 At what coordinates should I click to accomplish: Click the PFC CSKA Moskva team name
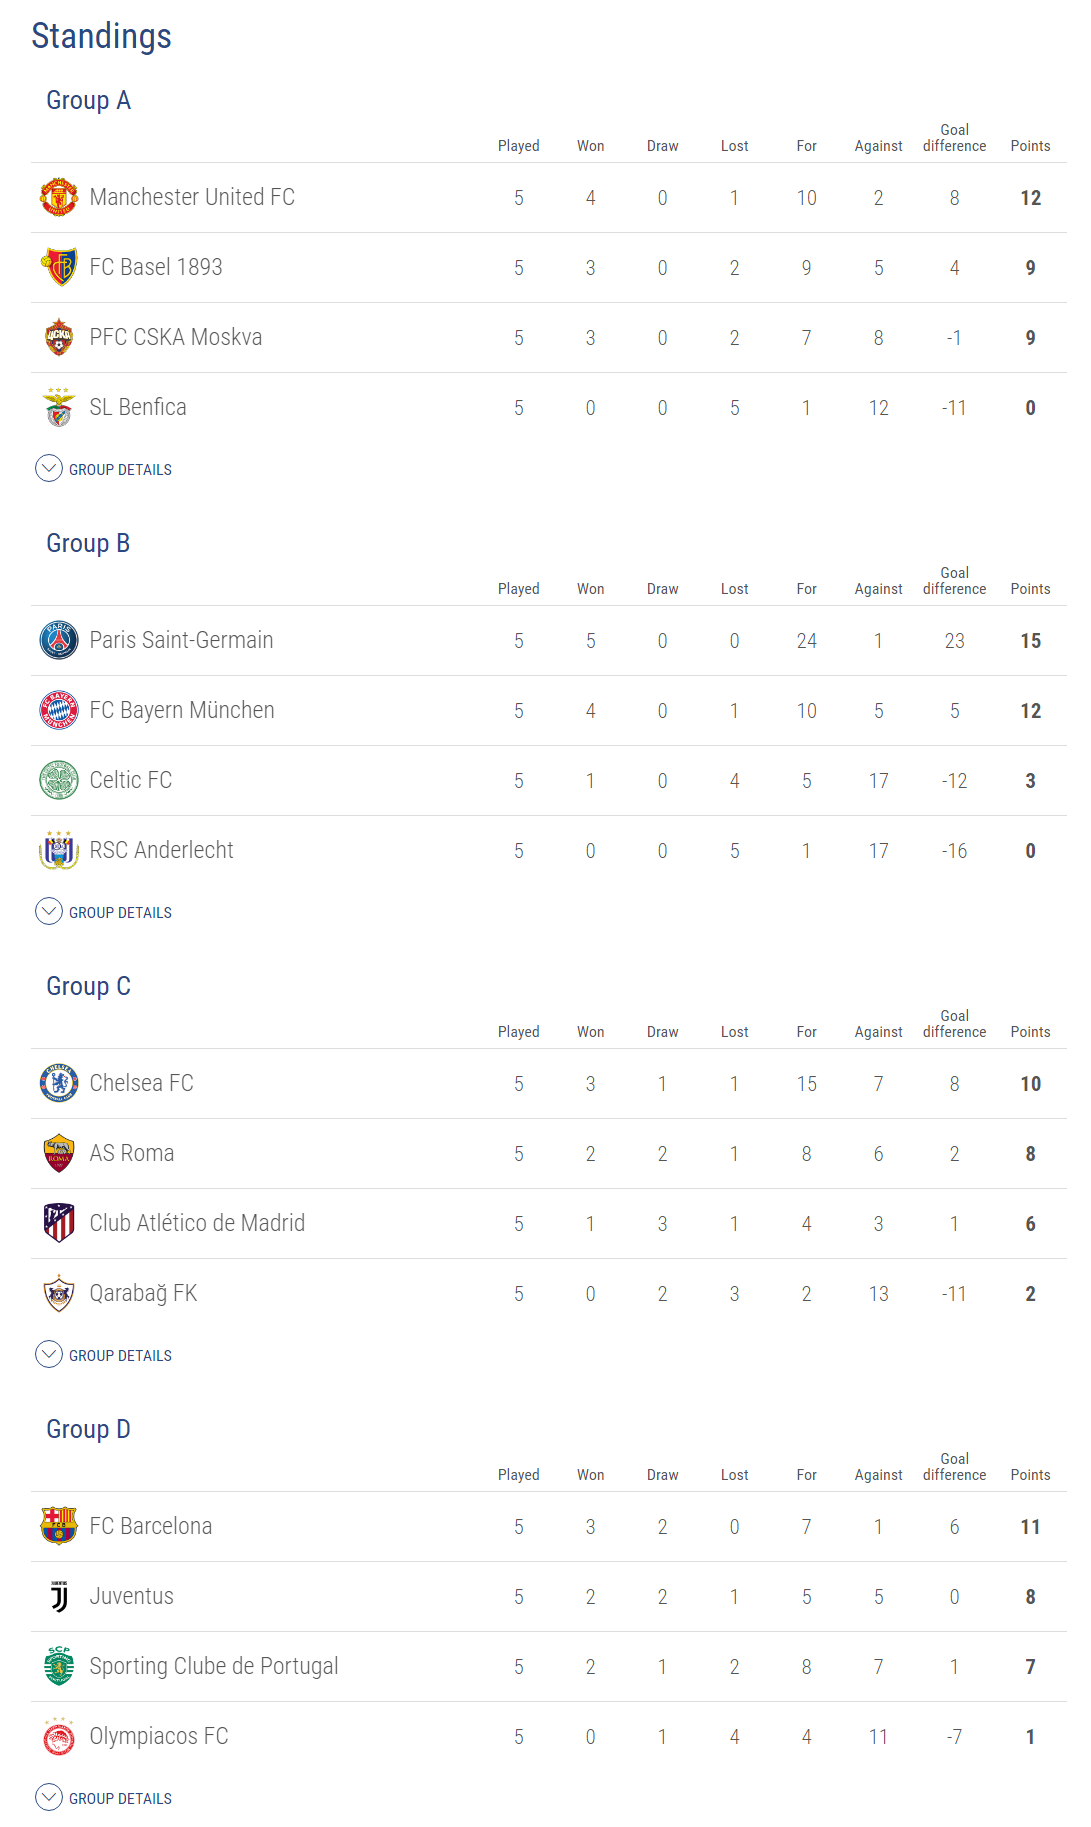176,337
